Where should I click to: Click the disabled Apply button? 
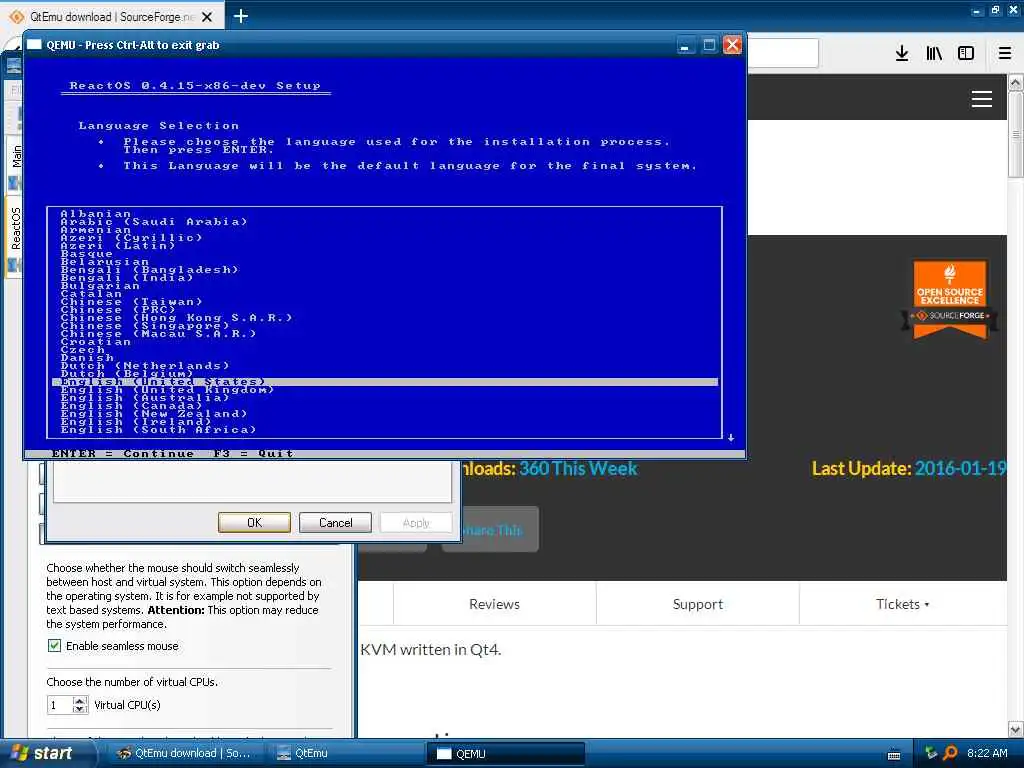416,522
